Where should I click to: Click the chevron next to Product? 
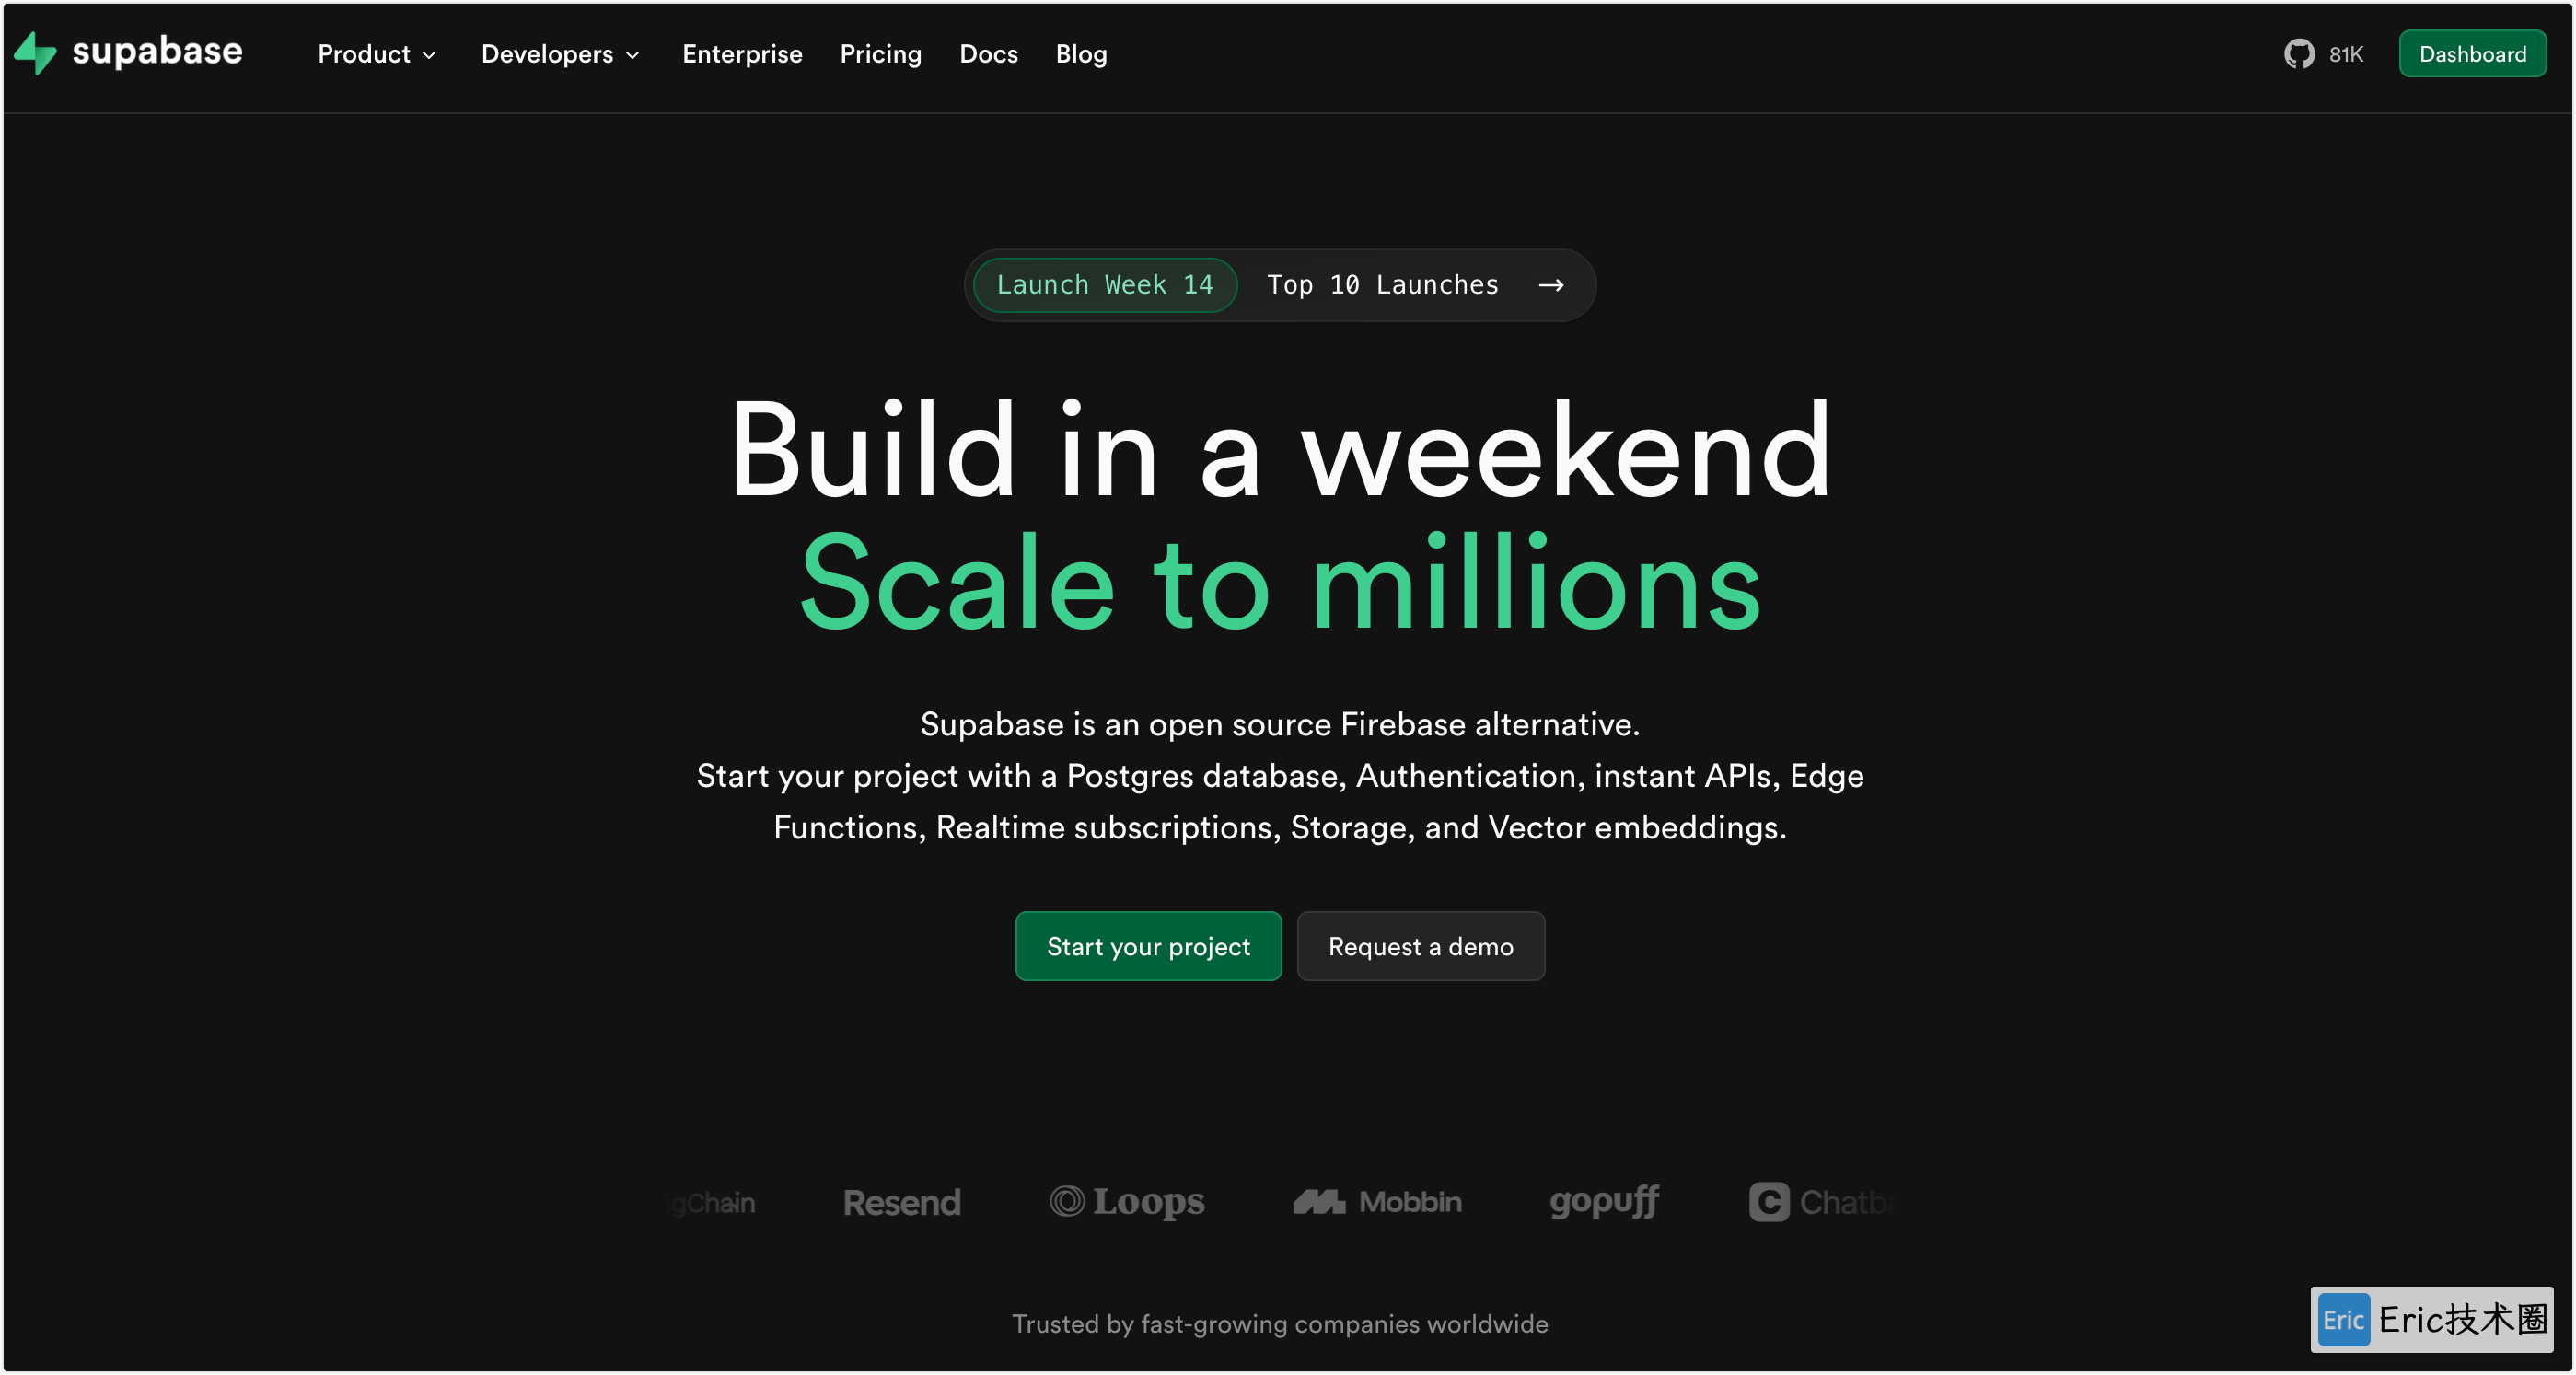[x=429, y=55]
